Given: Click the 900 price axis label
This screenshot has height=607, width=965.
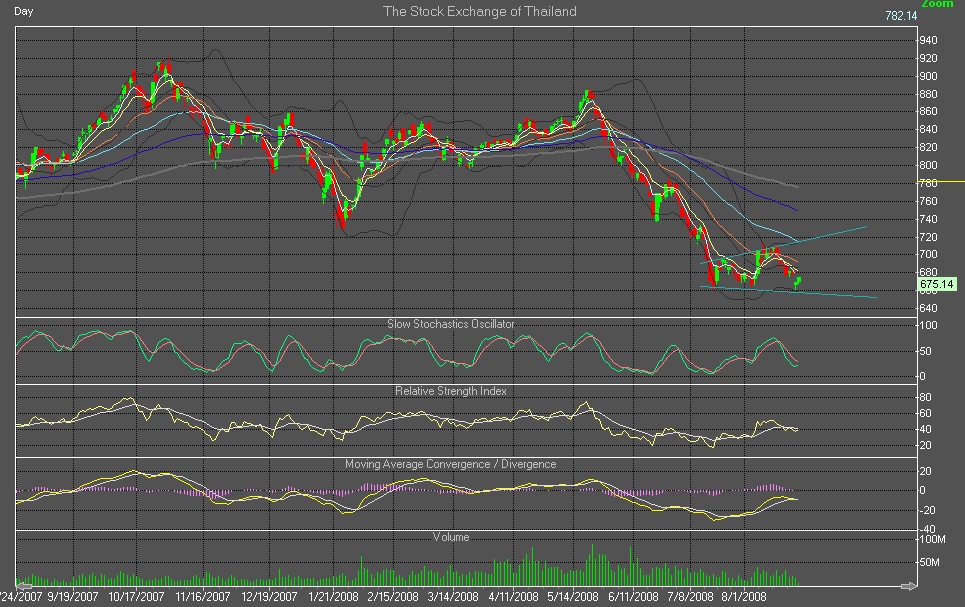Looking at the screenshot, I should pos(928,76).
